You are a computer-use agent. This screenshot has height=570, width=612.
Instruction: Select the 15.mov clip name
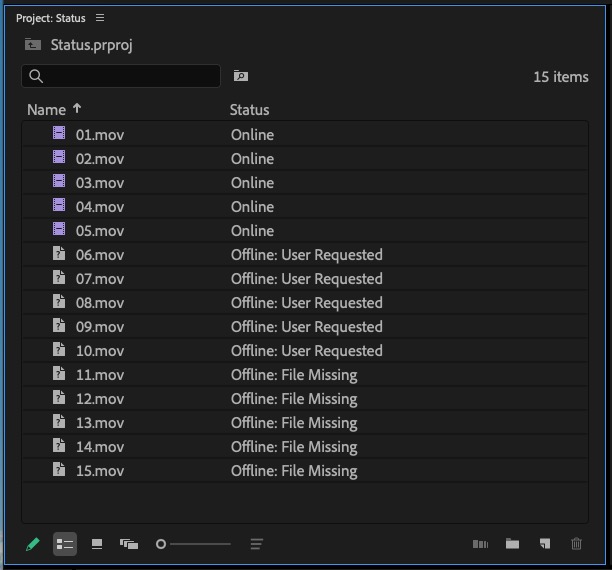click(x=100, y=471)
